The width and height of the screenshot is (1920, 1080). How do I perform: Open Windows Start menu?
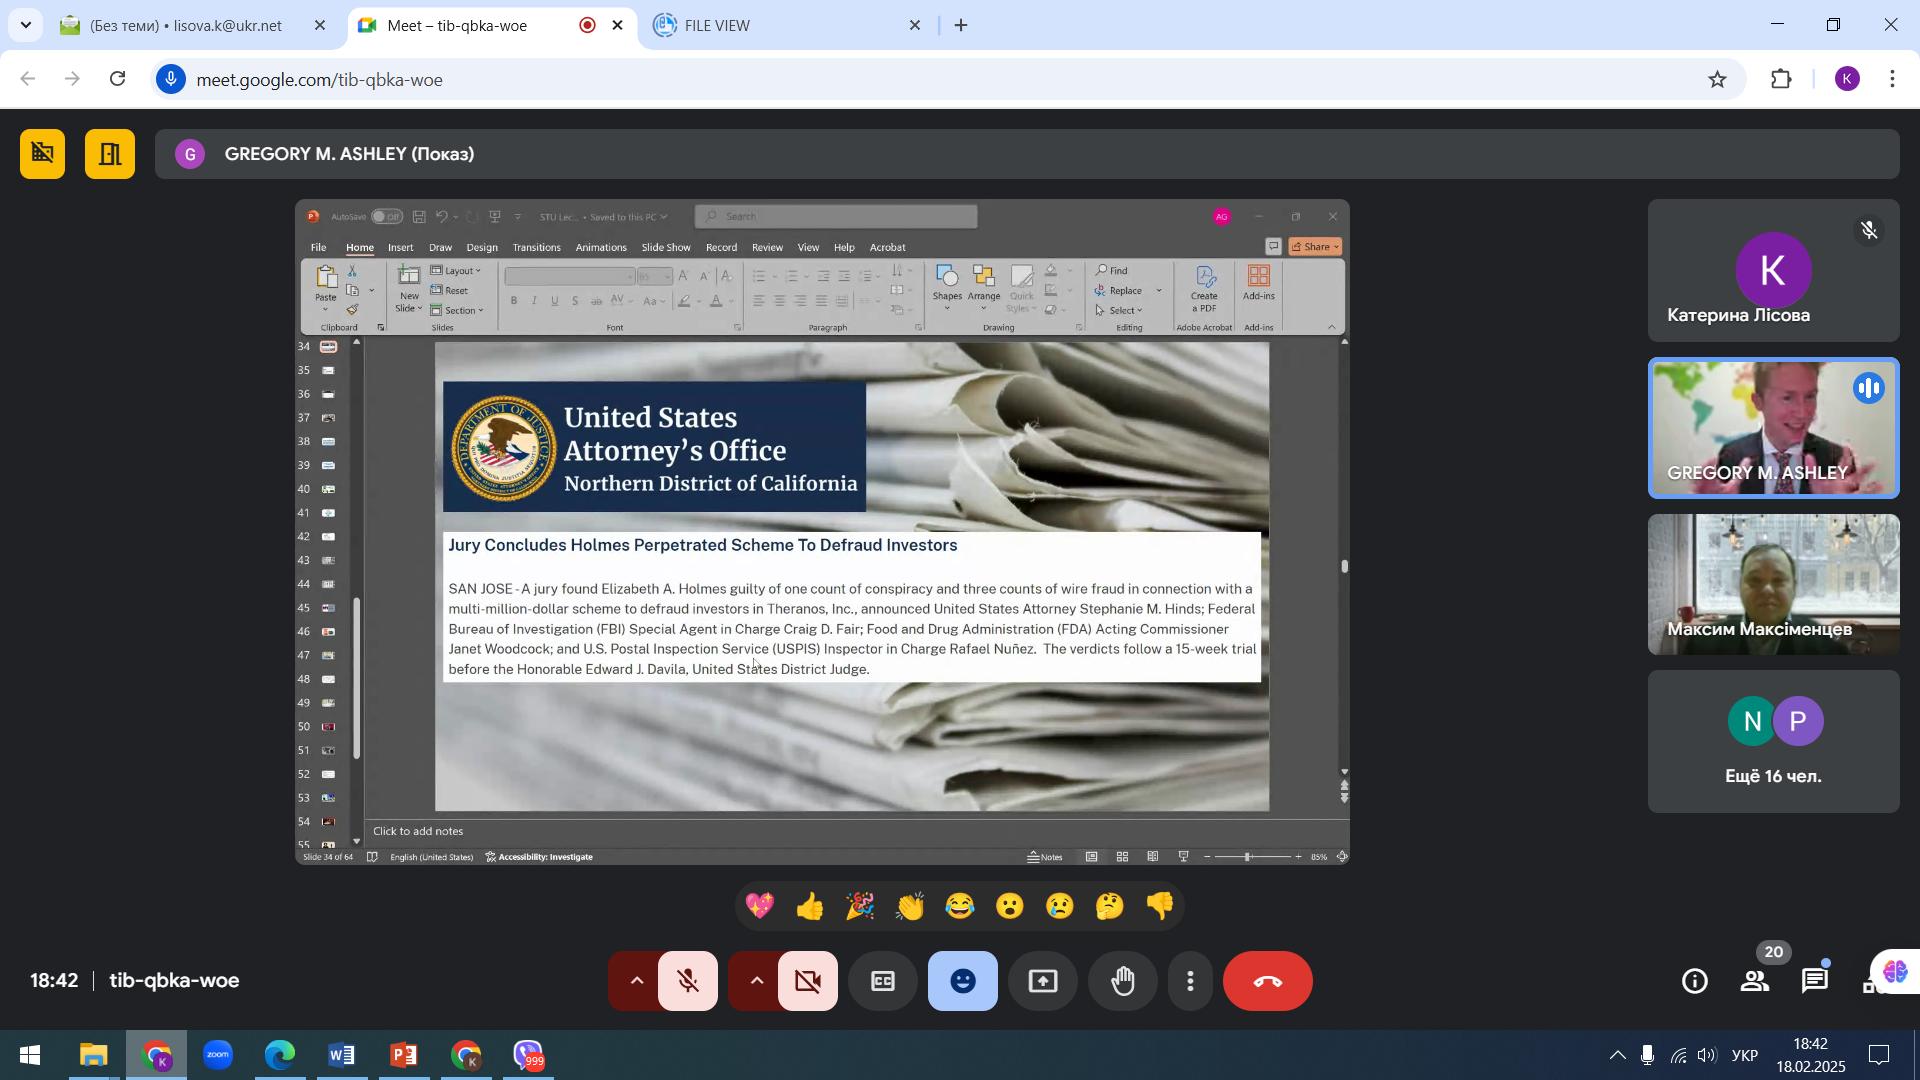30,1056
